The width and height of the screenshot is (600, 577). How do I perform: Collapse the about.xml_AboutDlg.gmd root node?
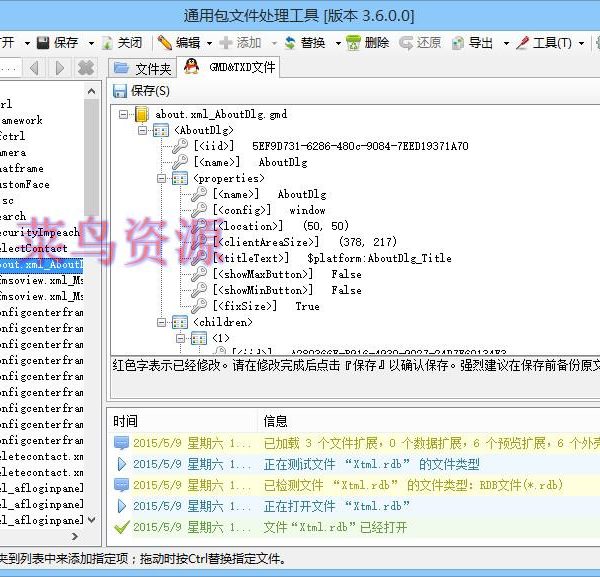pos(124,114)
